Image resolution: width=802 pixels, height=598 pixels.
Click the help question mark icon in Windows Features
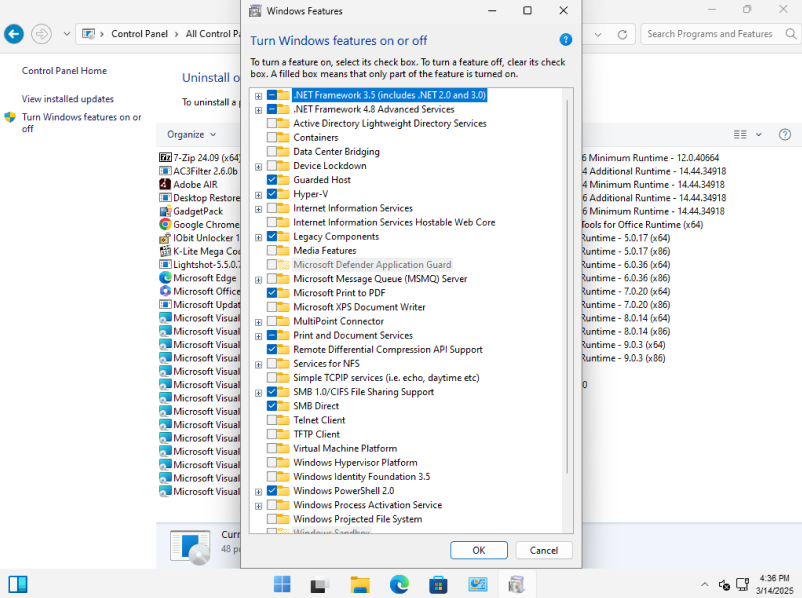(565, 39)
